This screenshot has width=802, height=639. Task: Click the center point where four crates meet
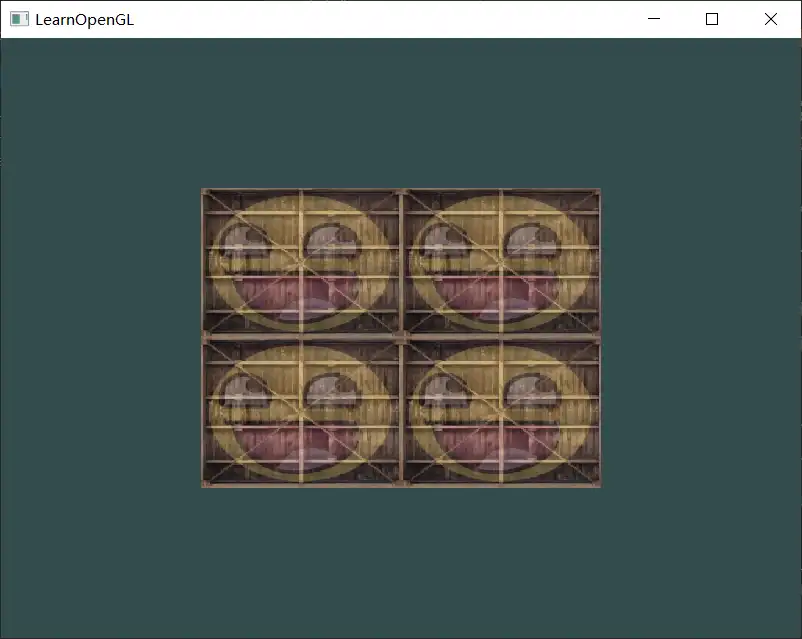tap(401, 338)
